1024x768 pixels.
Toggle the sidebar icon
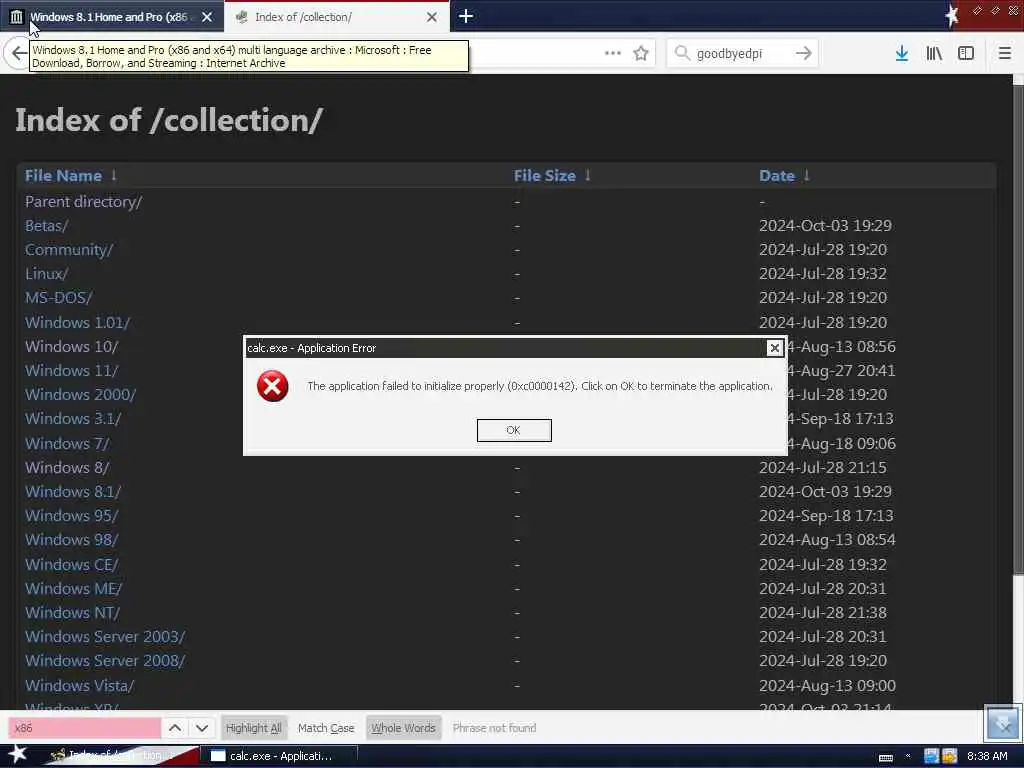click(966, 53)
